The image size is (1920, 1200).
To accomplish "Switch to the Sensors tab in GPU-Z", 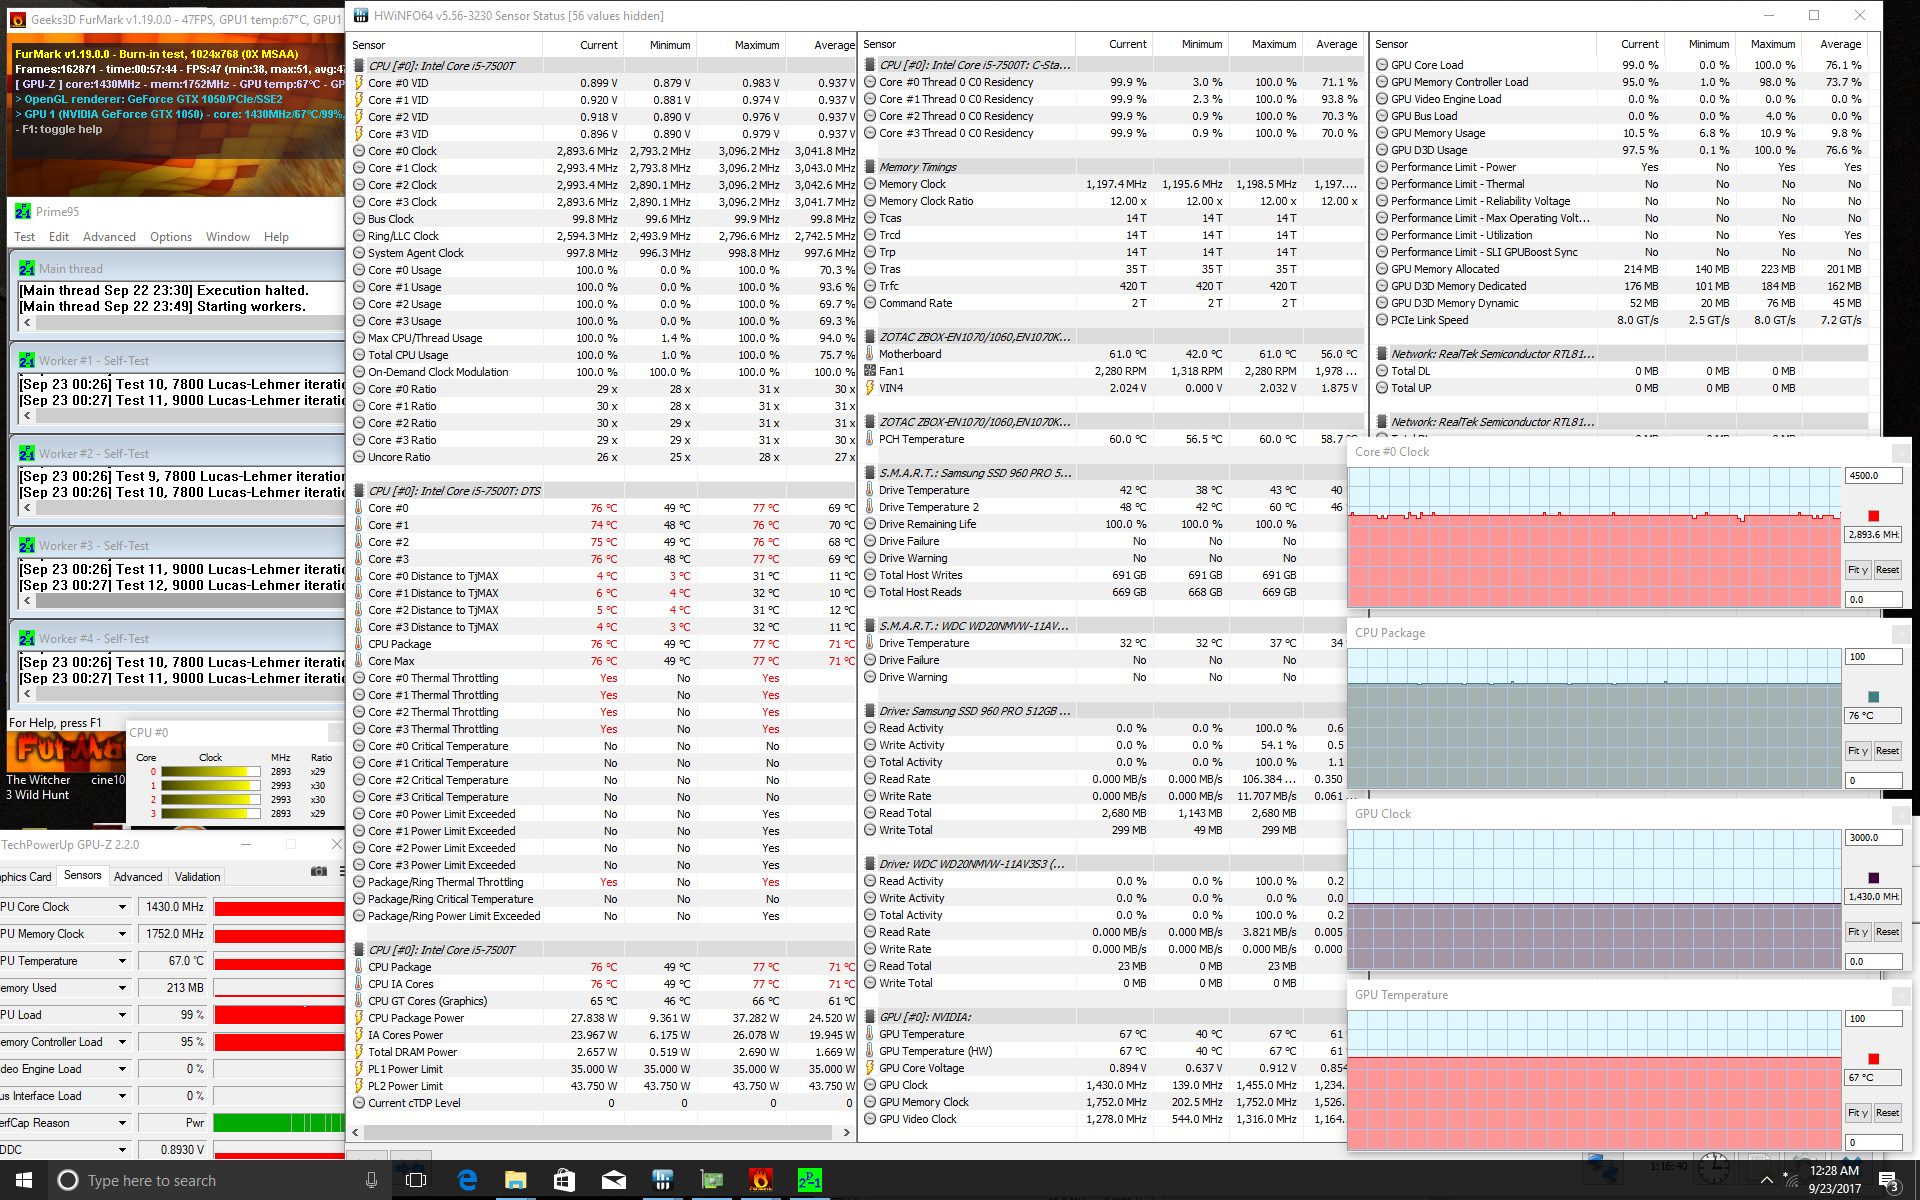I will [x=82, y=875].
